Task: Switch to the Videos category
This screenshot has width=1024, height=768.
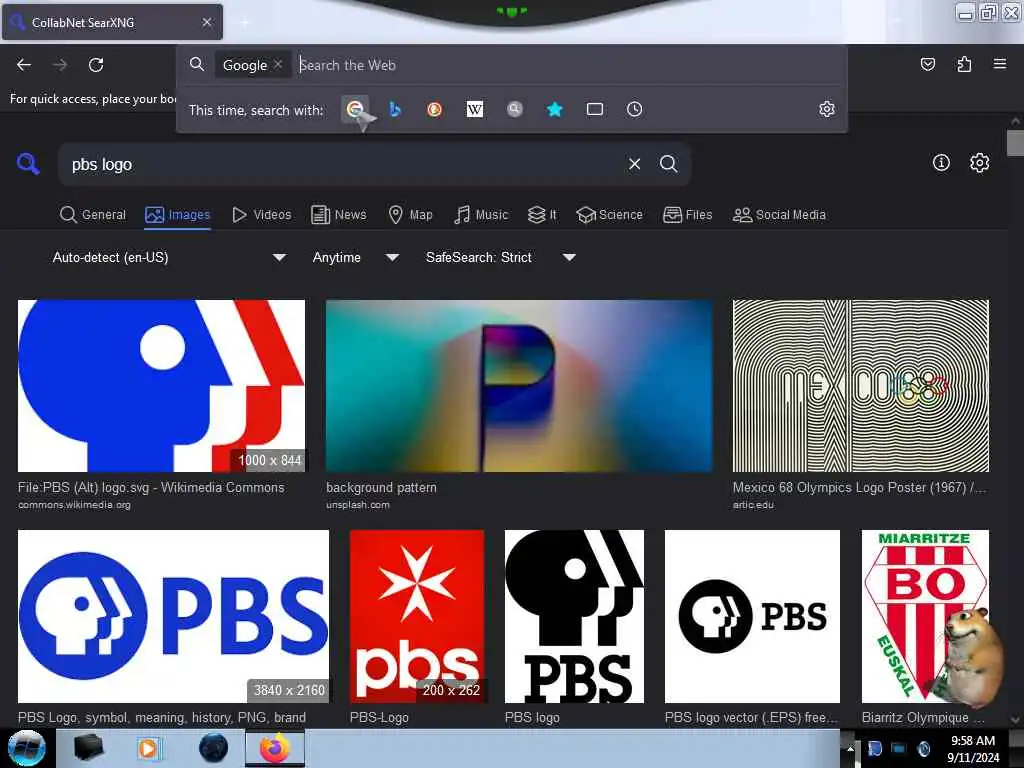Action: click(261, 214)
